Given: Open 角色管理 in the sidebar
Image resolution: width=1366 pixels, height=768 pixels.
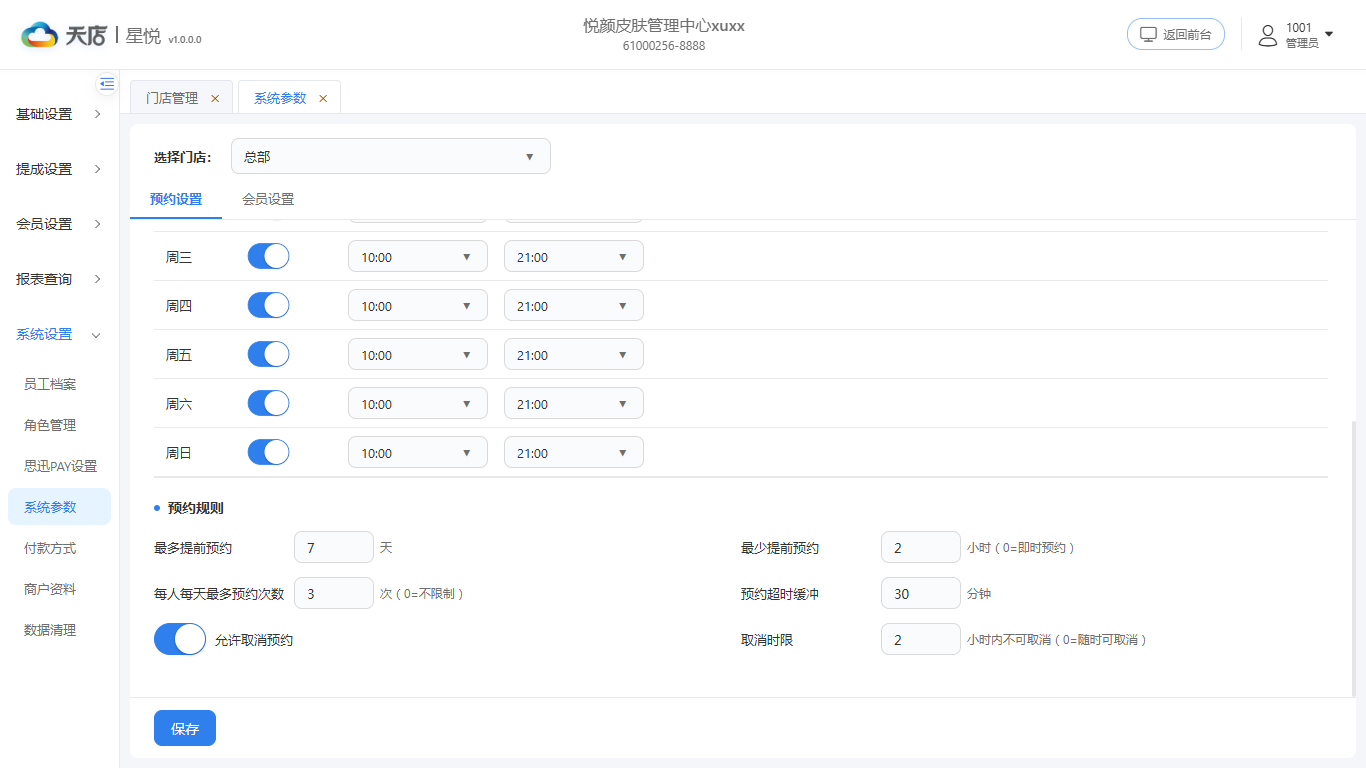Looking at the screenshot, I should point(59,425).
